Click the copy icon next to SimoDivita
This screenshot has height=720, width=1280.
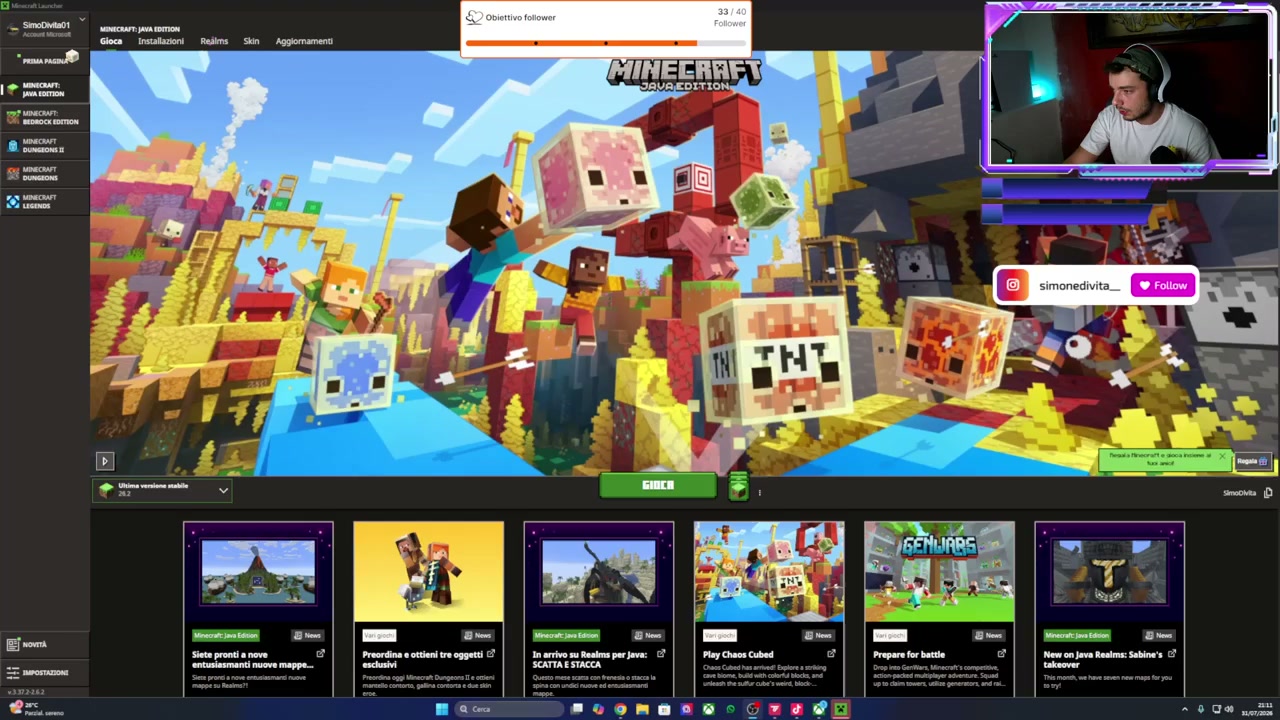tap(1268, 492)
